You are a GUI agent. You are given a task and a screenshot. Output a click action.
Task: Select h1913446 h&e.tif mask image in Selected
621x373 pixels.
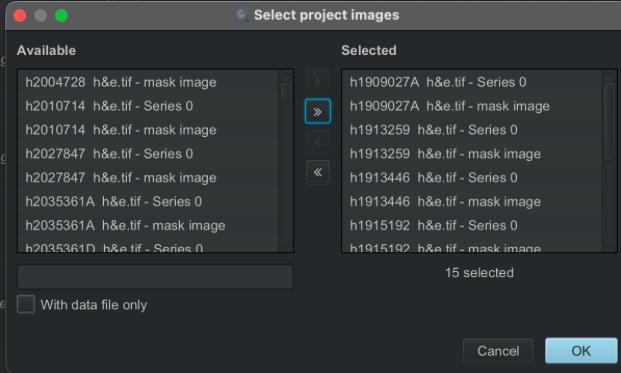472,202
